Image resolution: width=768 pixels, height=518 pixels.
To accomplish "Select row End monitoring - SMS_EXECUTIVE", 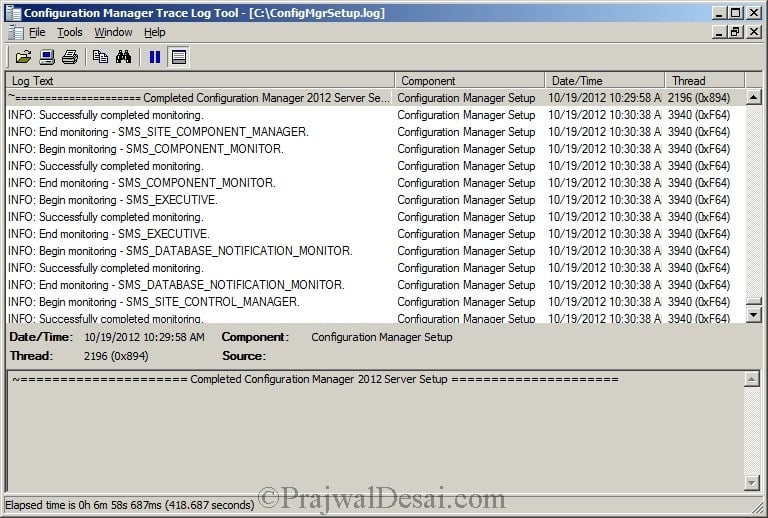I will click(375, 234).
